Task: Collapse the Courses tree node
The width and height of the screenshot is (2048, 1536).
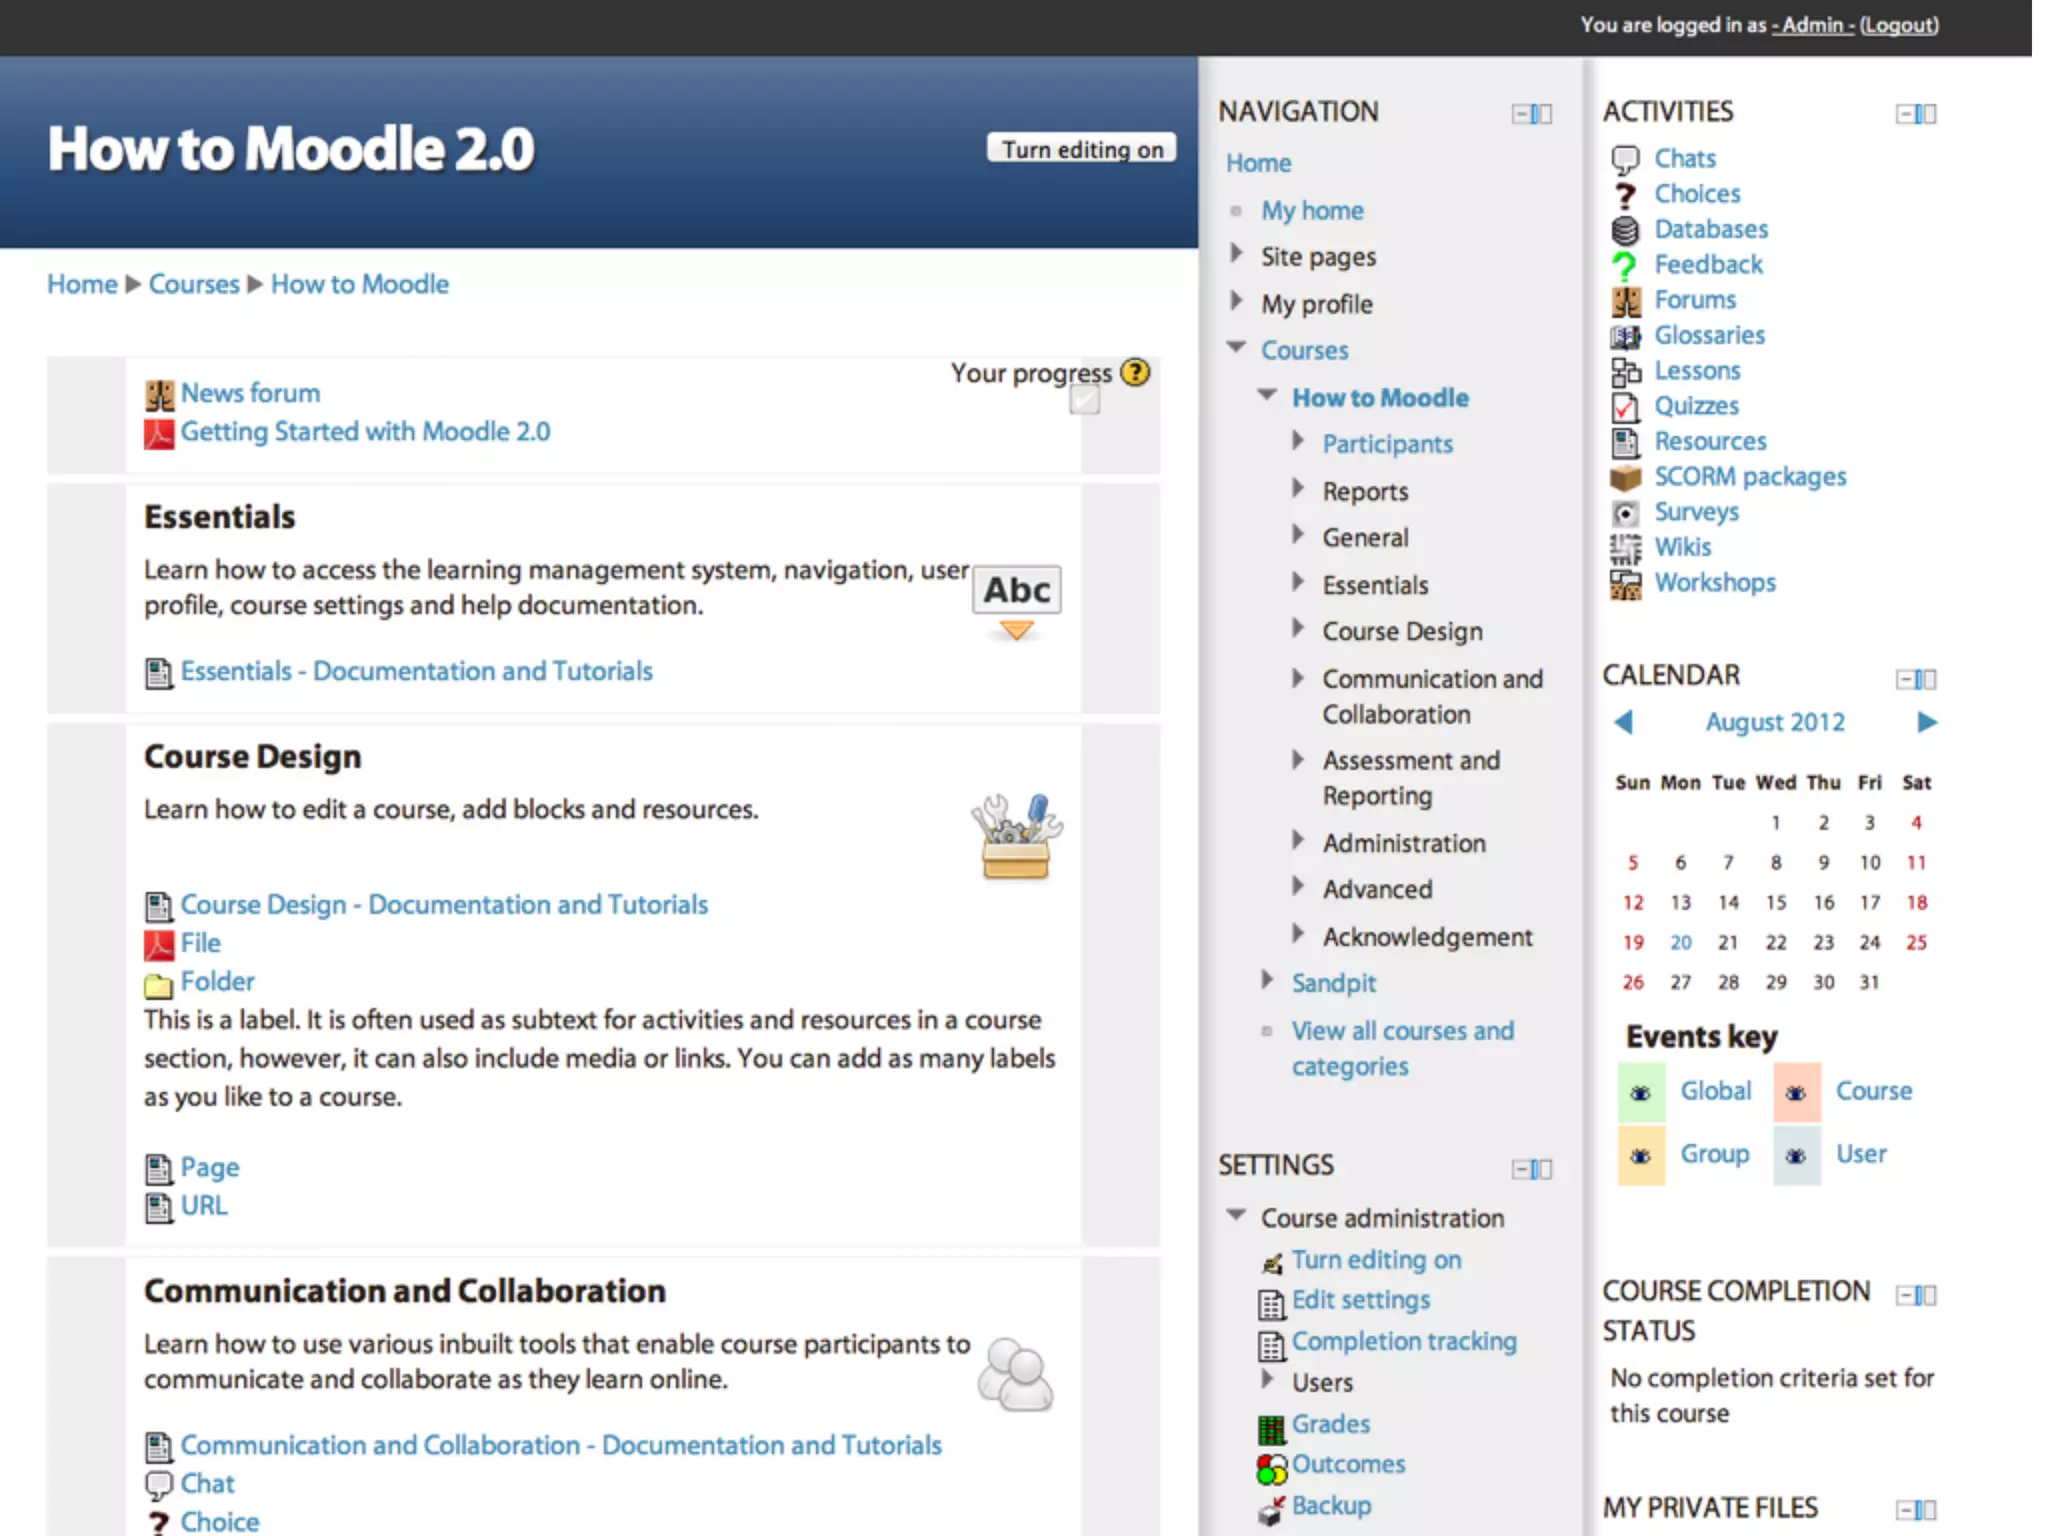Action: coord(1237,348)
